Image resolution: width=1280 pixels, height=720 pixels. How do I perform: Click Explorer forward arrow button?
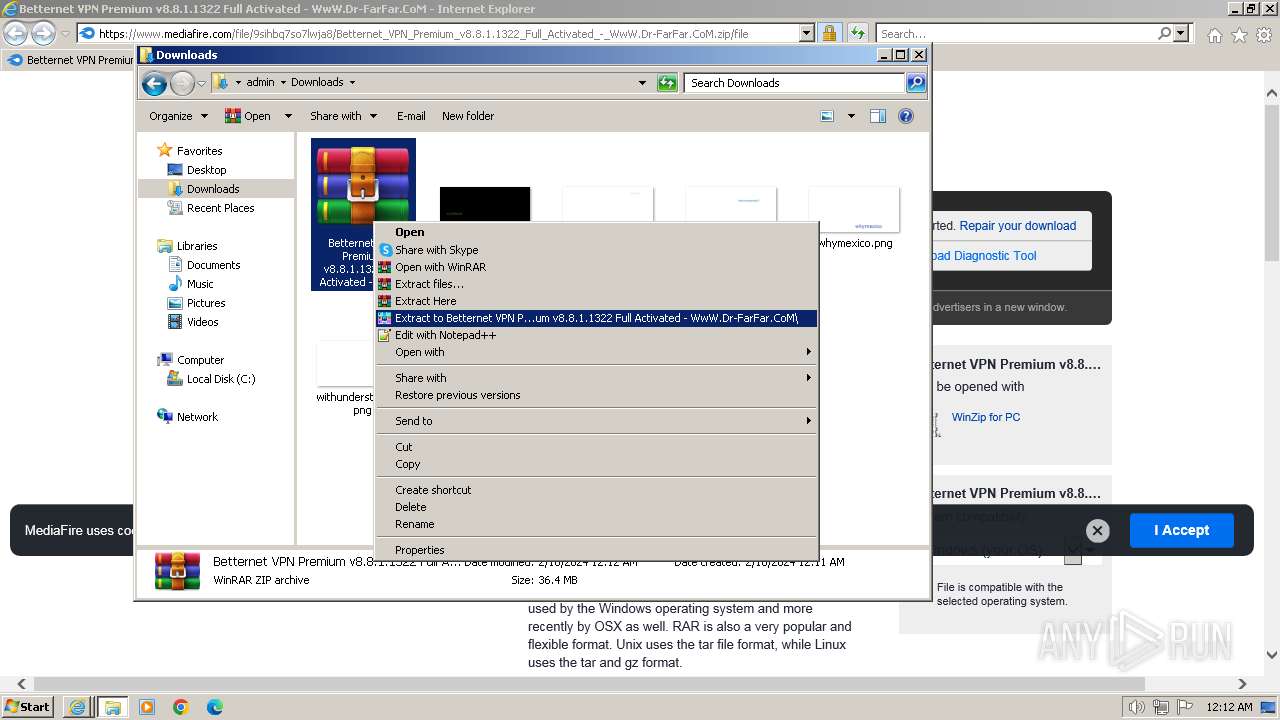point(182,83)
